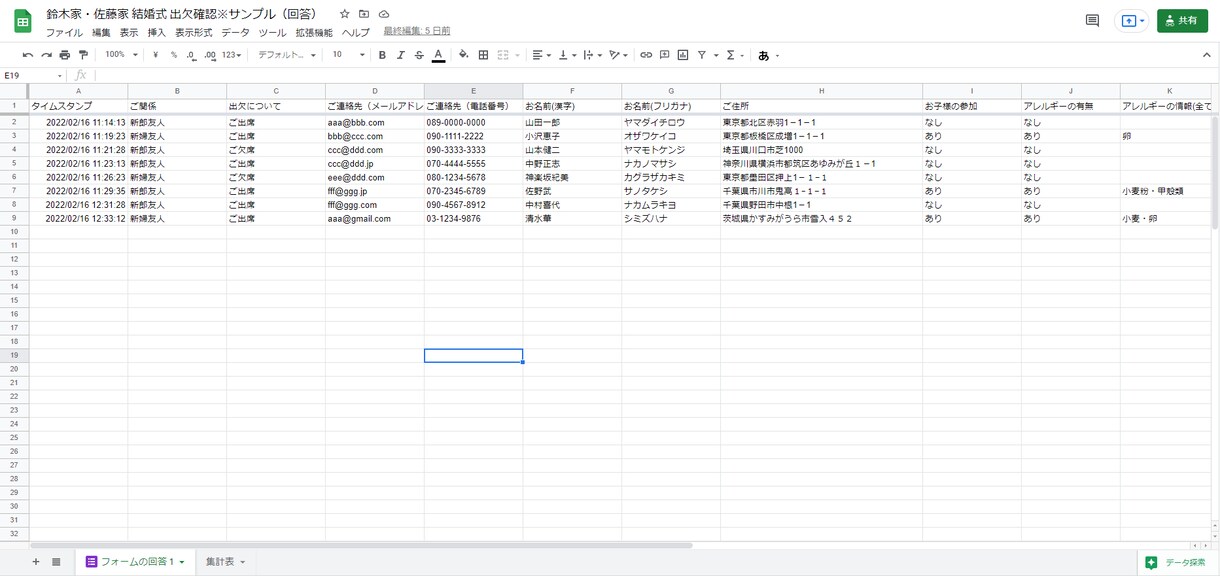1220x576 pixels.
Task: Add a new sheet with plus icon
Action: [x=36, y=562]
